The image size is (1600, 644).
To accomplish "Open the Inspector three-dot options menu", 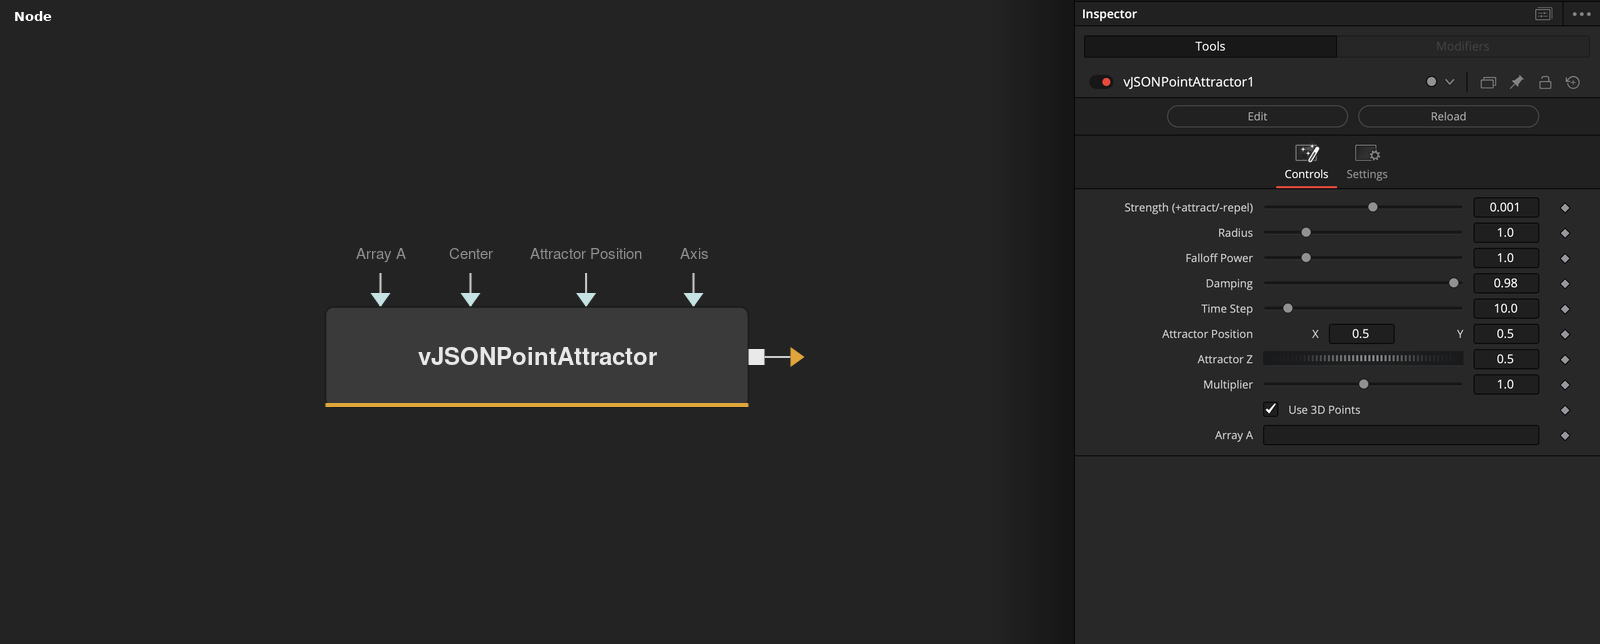I will [1581, 14].
